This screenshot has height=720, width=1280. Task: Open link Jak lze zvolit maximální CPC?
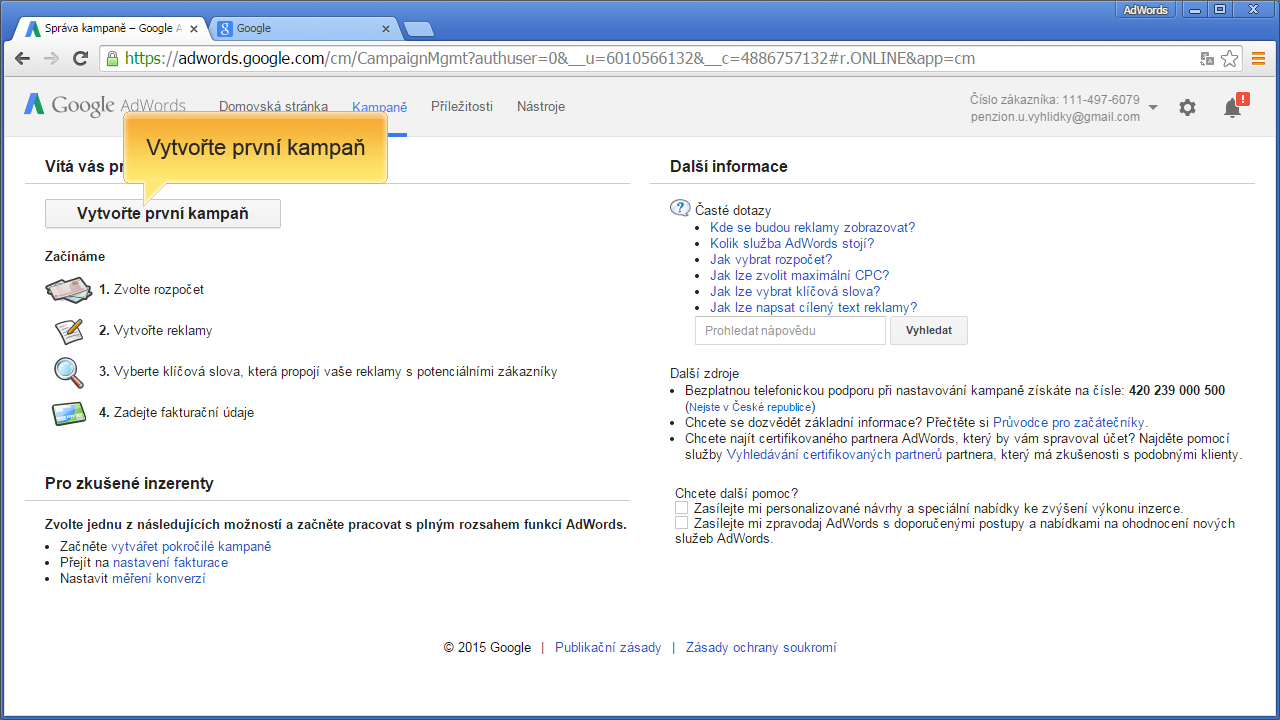point(800,275)
